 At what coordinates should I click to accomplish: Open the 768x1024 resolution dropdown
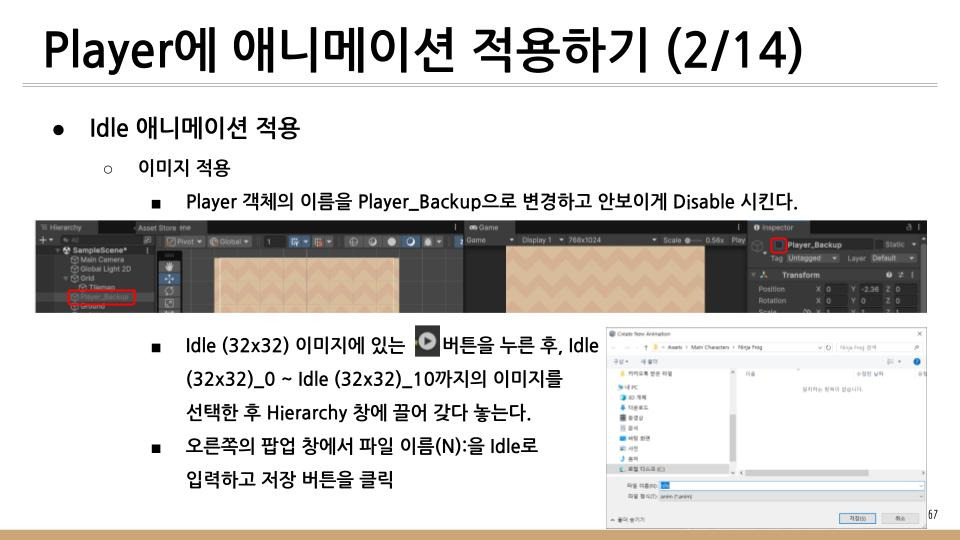[612, 240]
